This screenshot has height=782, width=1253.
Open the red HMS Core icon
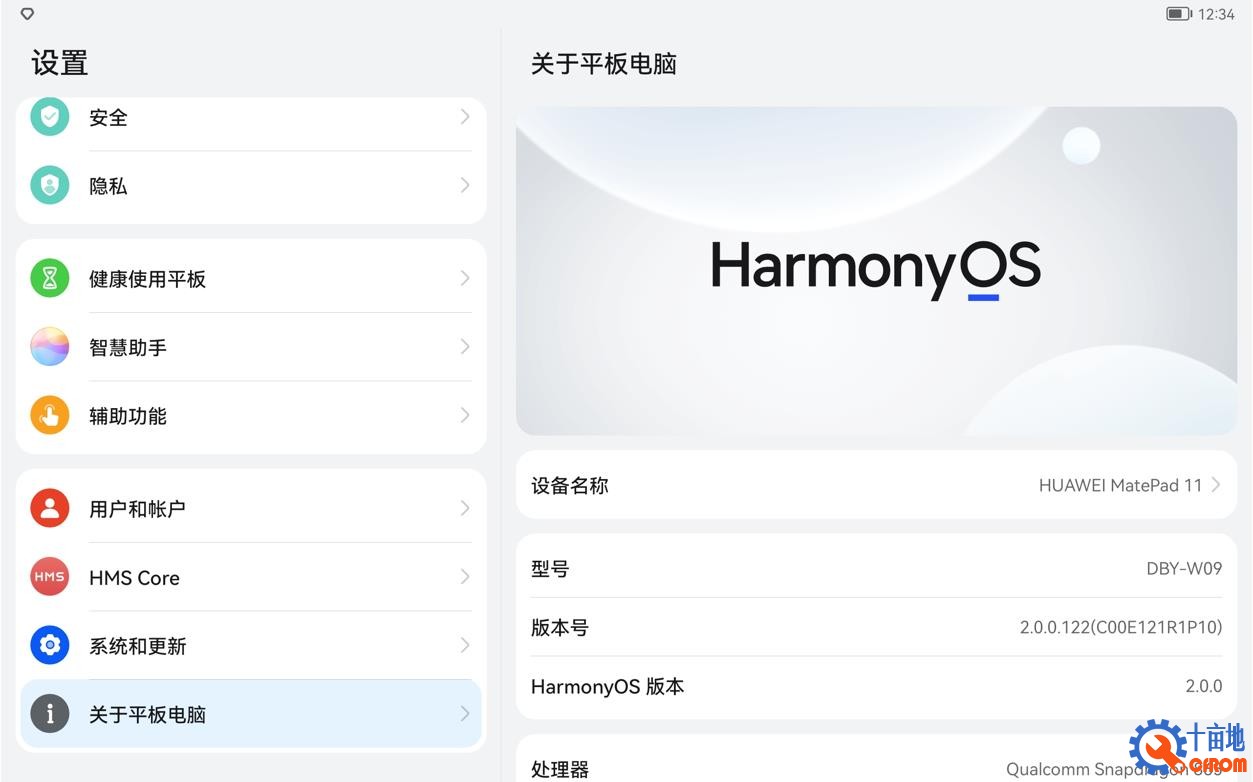click(x=49, y=577)
